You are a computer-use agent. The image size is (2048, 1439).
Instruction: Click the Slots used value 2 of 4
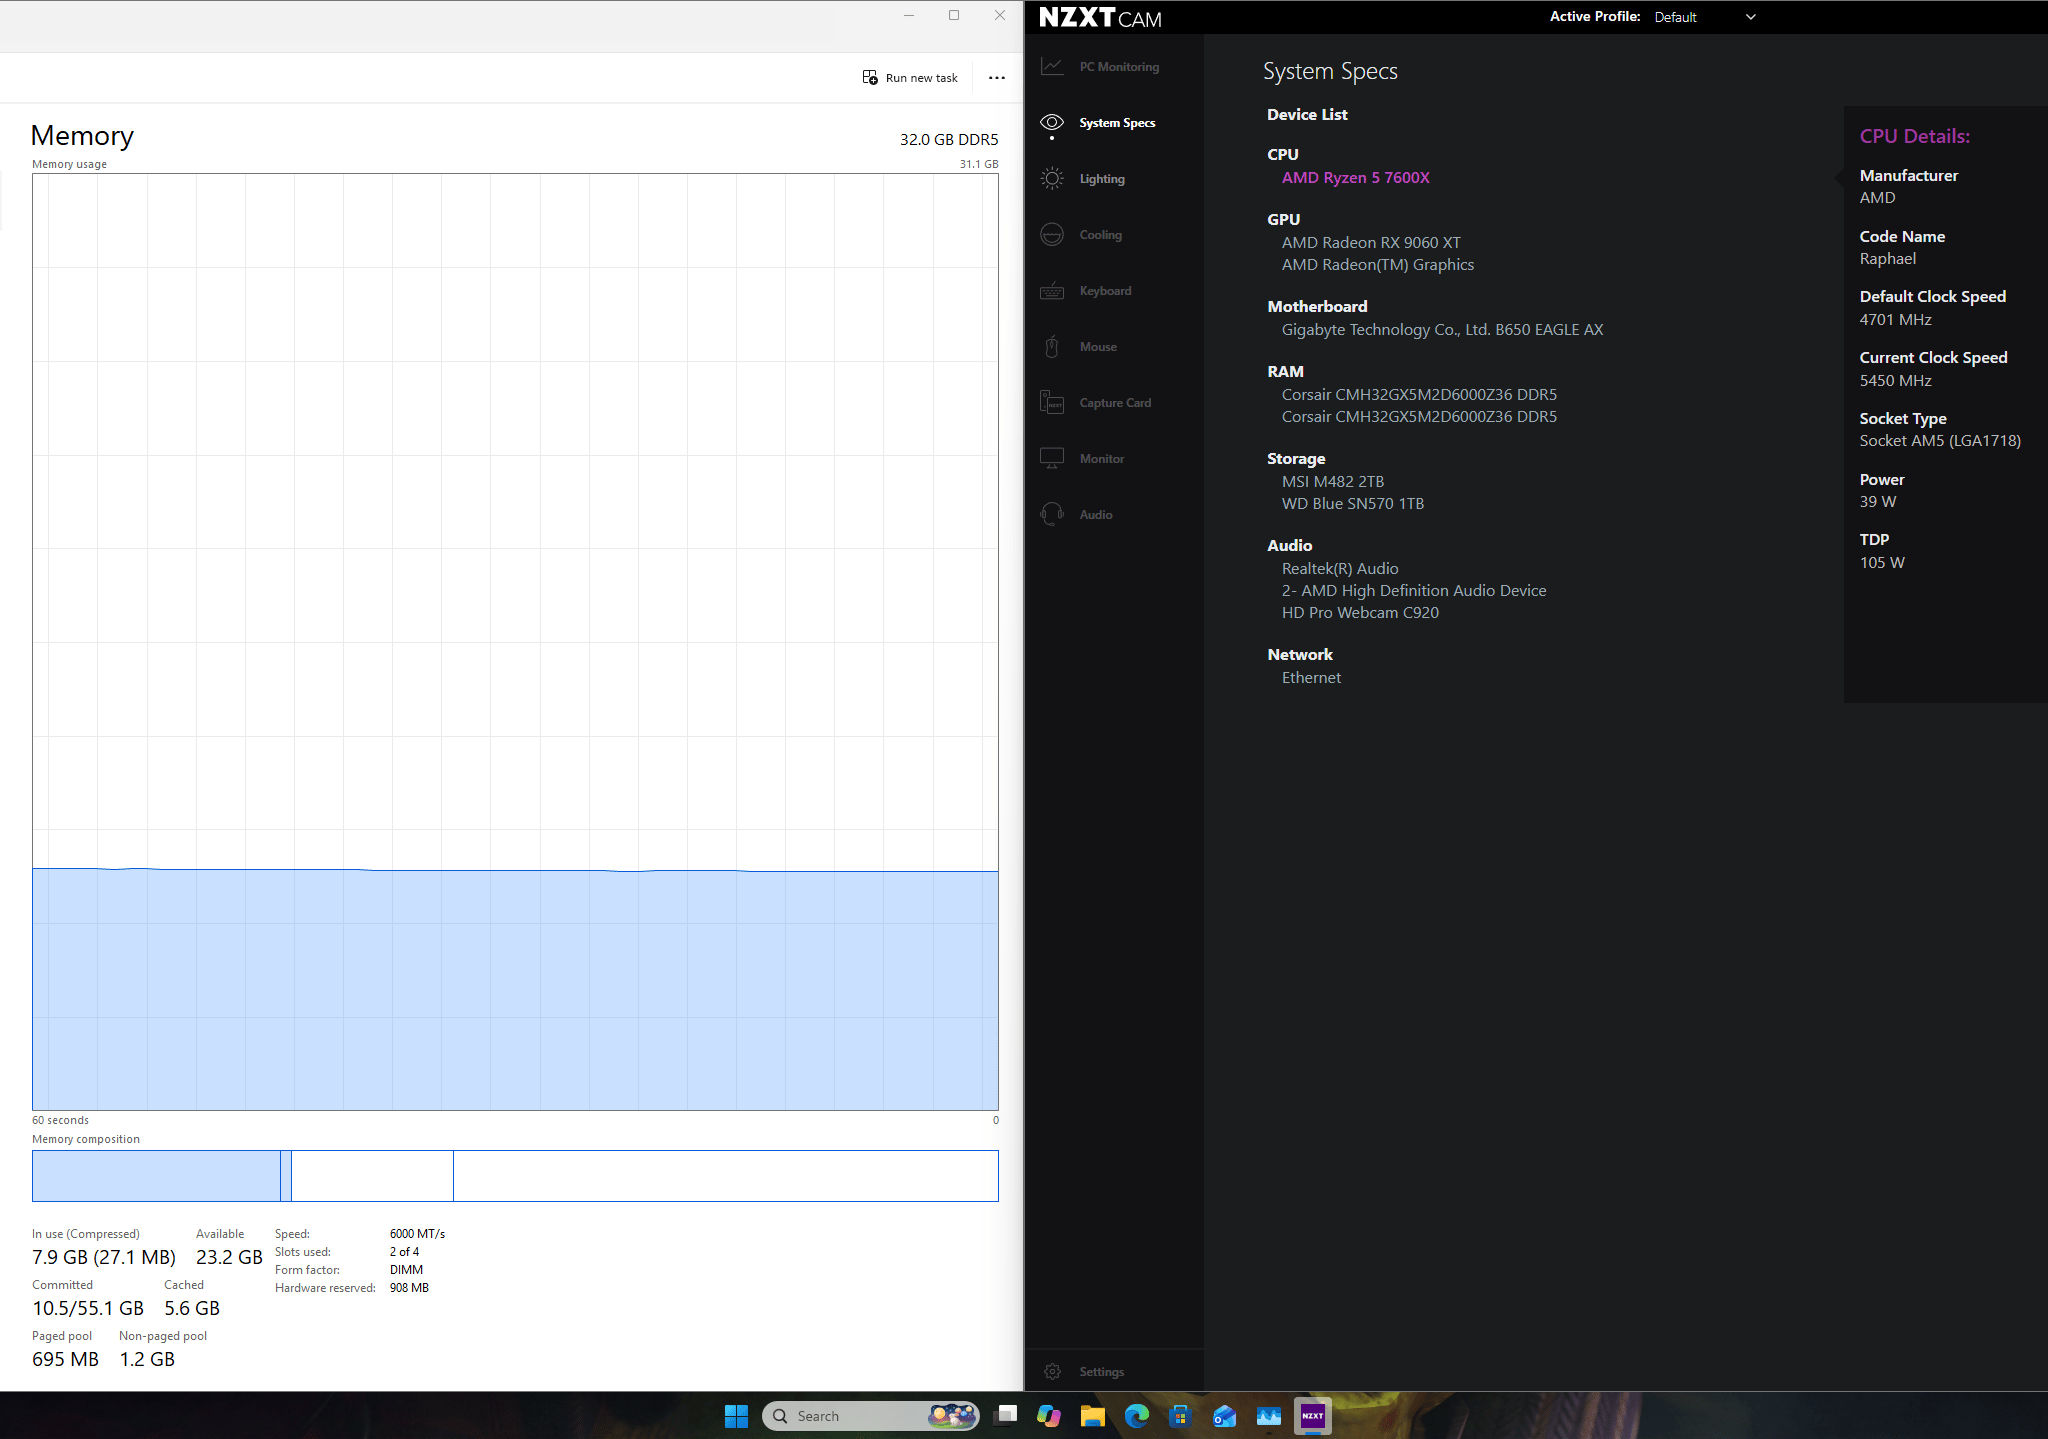(404, 1252)
